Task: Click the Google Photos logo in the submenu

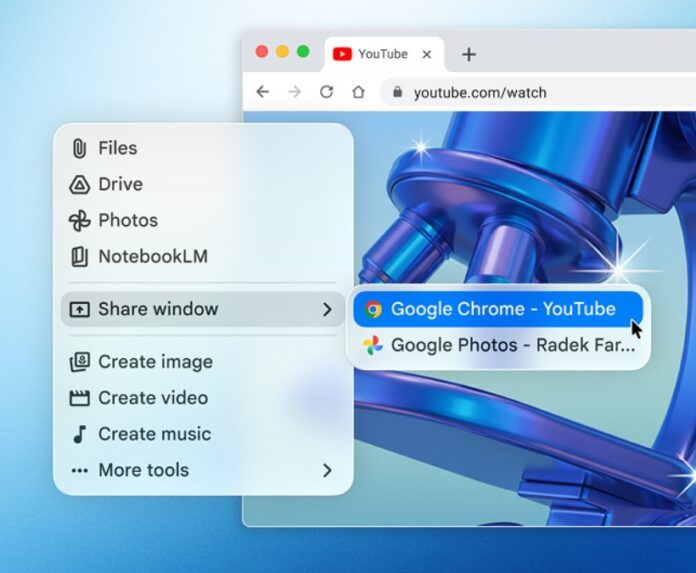Action: coord(373,345)
